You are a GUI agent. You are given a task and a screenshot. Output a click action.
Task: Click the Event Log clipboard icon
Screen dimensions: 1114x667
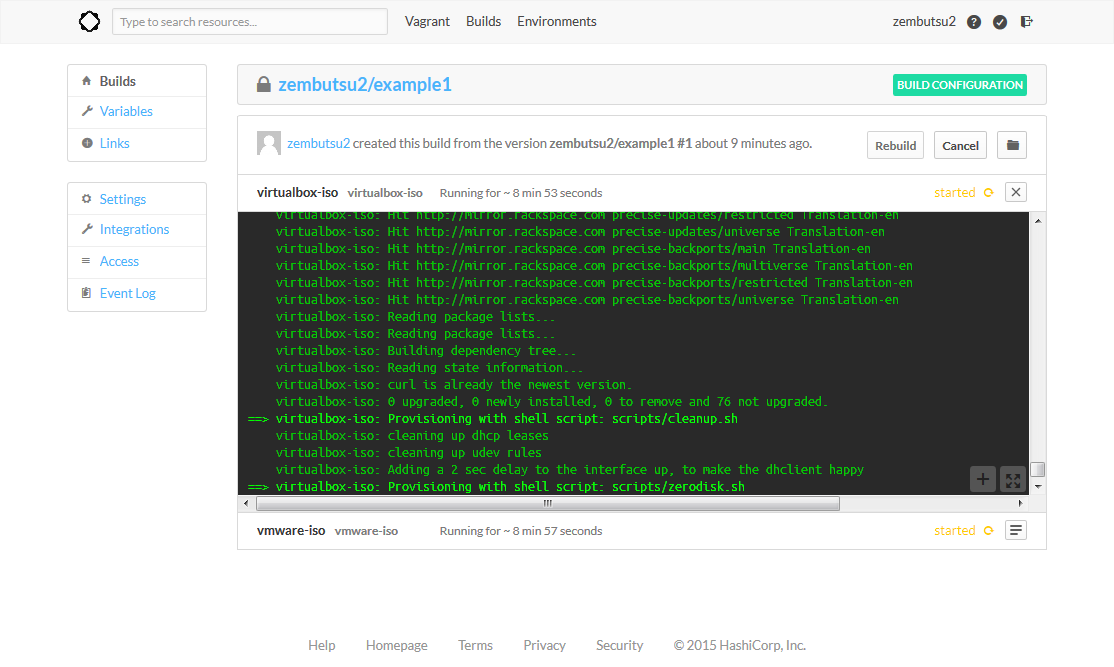(x=86, y=293)
